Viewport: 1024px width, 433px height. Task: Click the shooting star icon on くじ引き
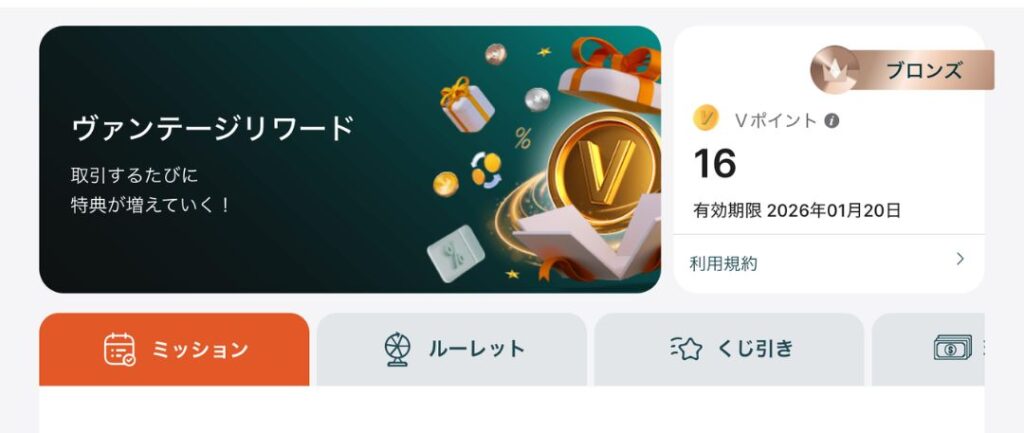click(685, 349)
